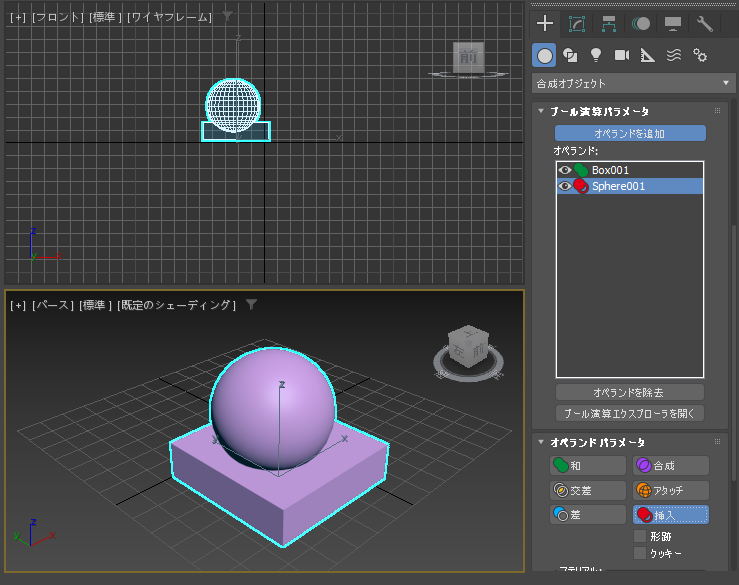The height and width of the screenshot is (585, 739).
Task: Choose the 交差 intersect operation
Action: point(588,490)
